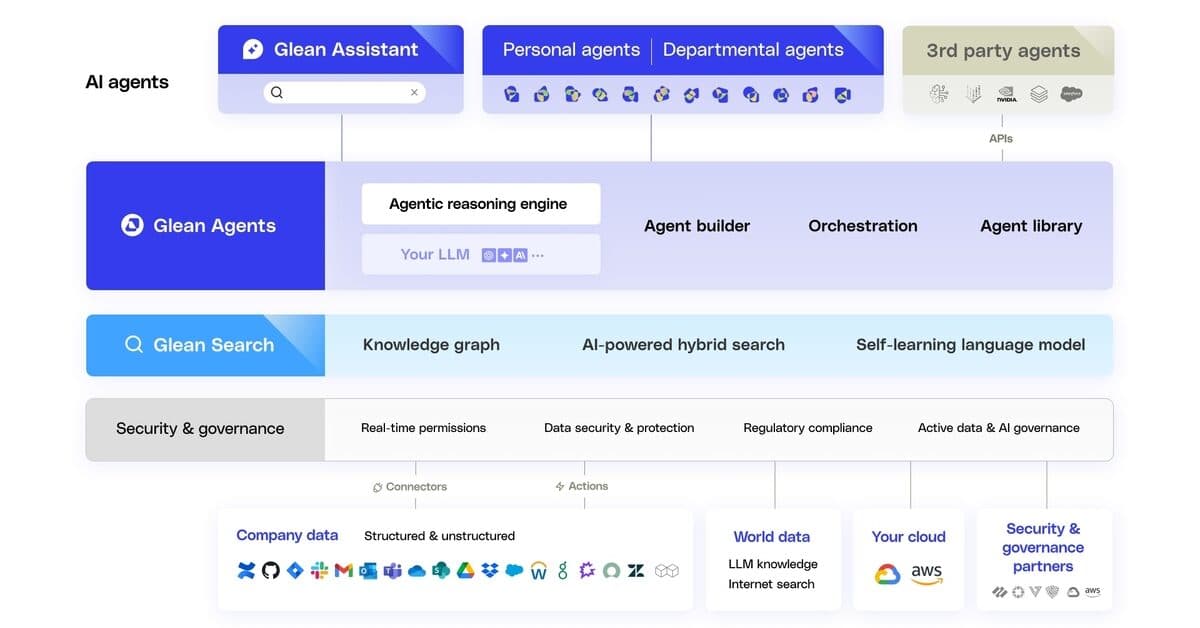Click the OneDrive cloud icon
The height and width of the screenshot is (628, 1200).
[417, 570]
